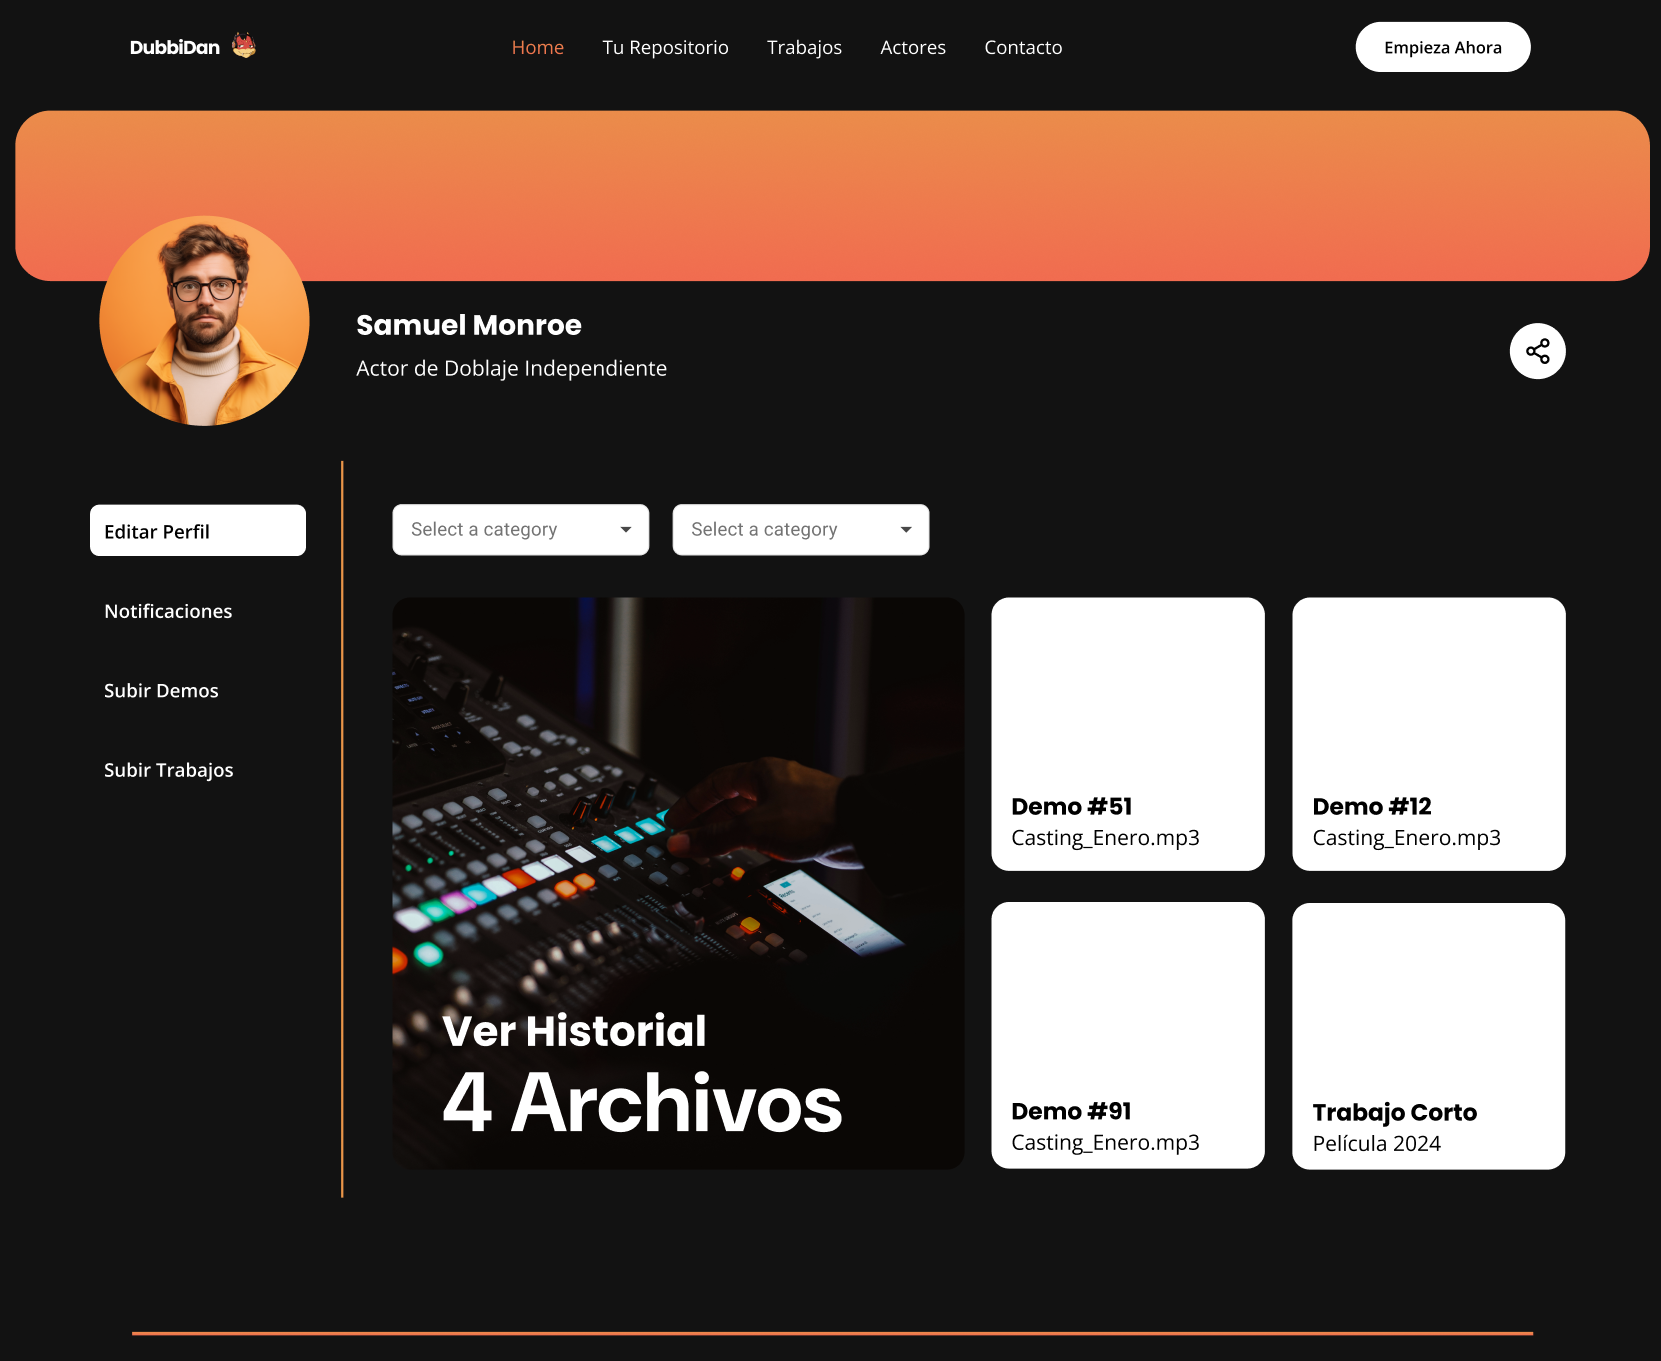Open the second Select a category dropdown

[800, 530]
